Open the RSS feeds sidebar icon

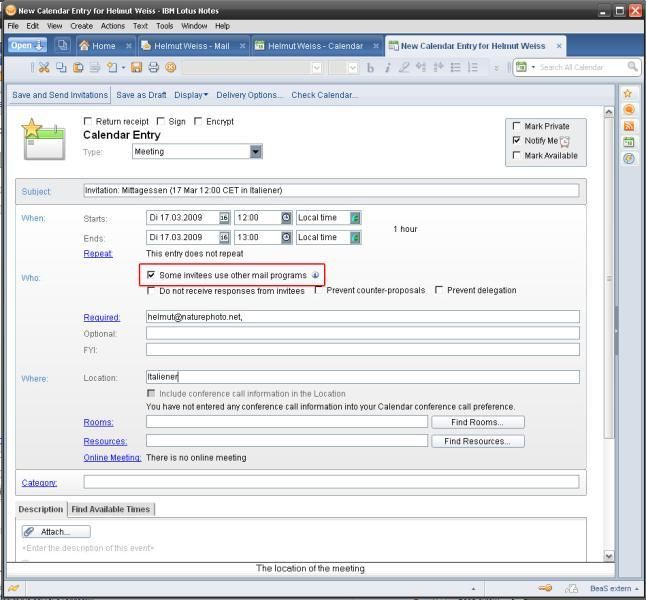pyautogui.click(x=629, y=126)
